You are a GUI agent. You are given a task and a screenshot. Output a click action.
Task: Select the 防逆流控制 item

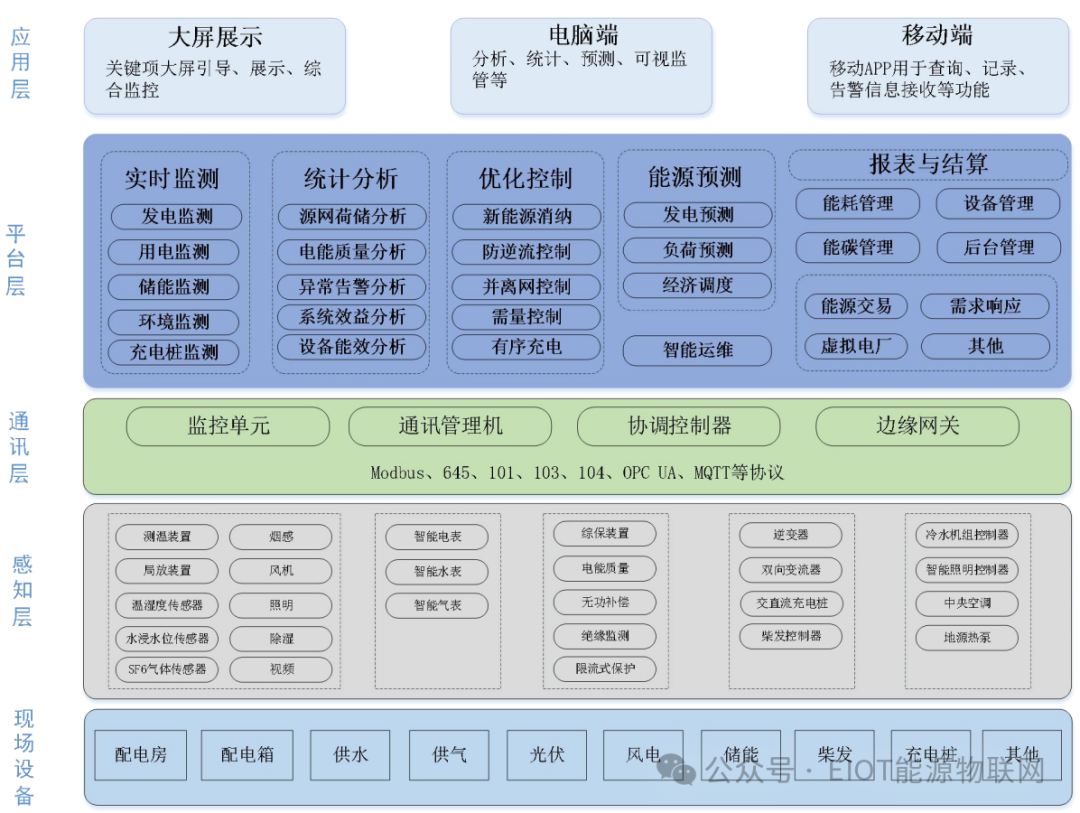(526, 251)
